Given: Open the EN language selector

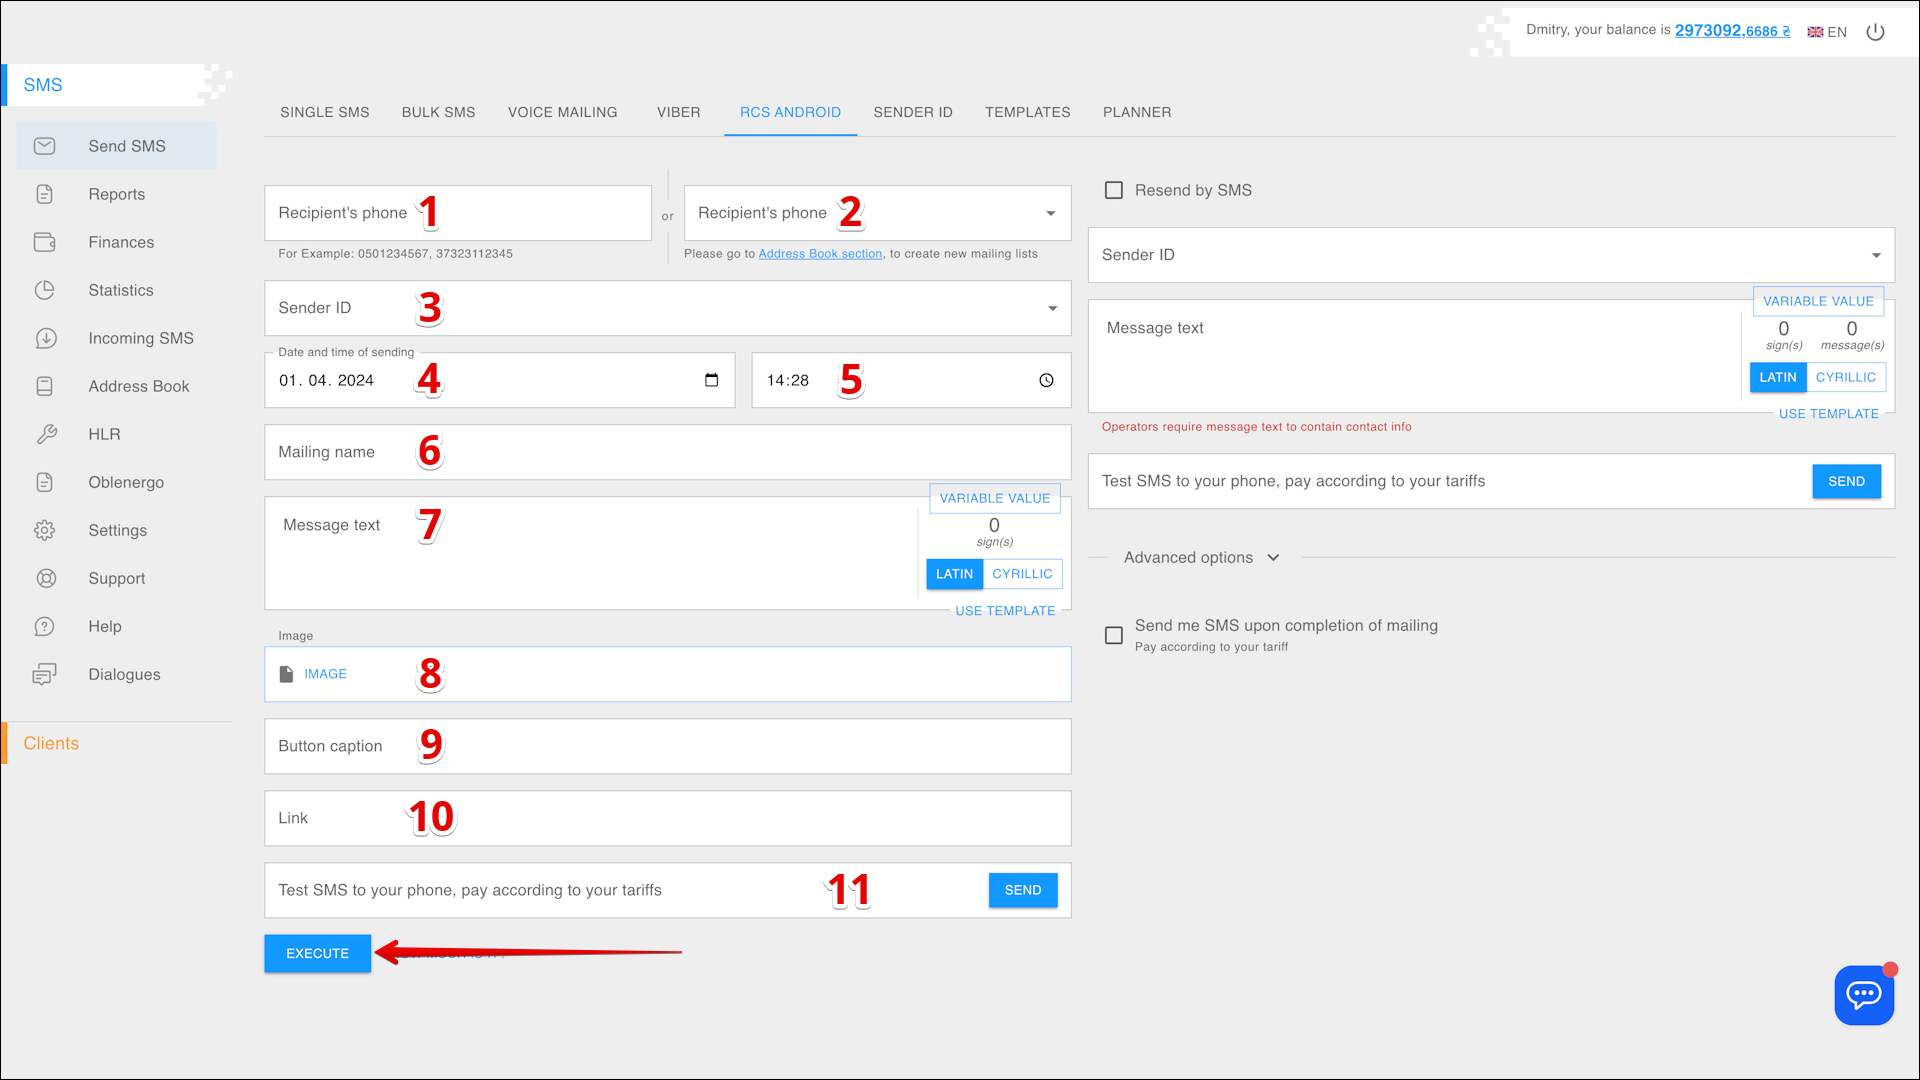Looking at the screenshot, I should pos(1827,32).
